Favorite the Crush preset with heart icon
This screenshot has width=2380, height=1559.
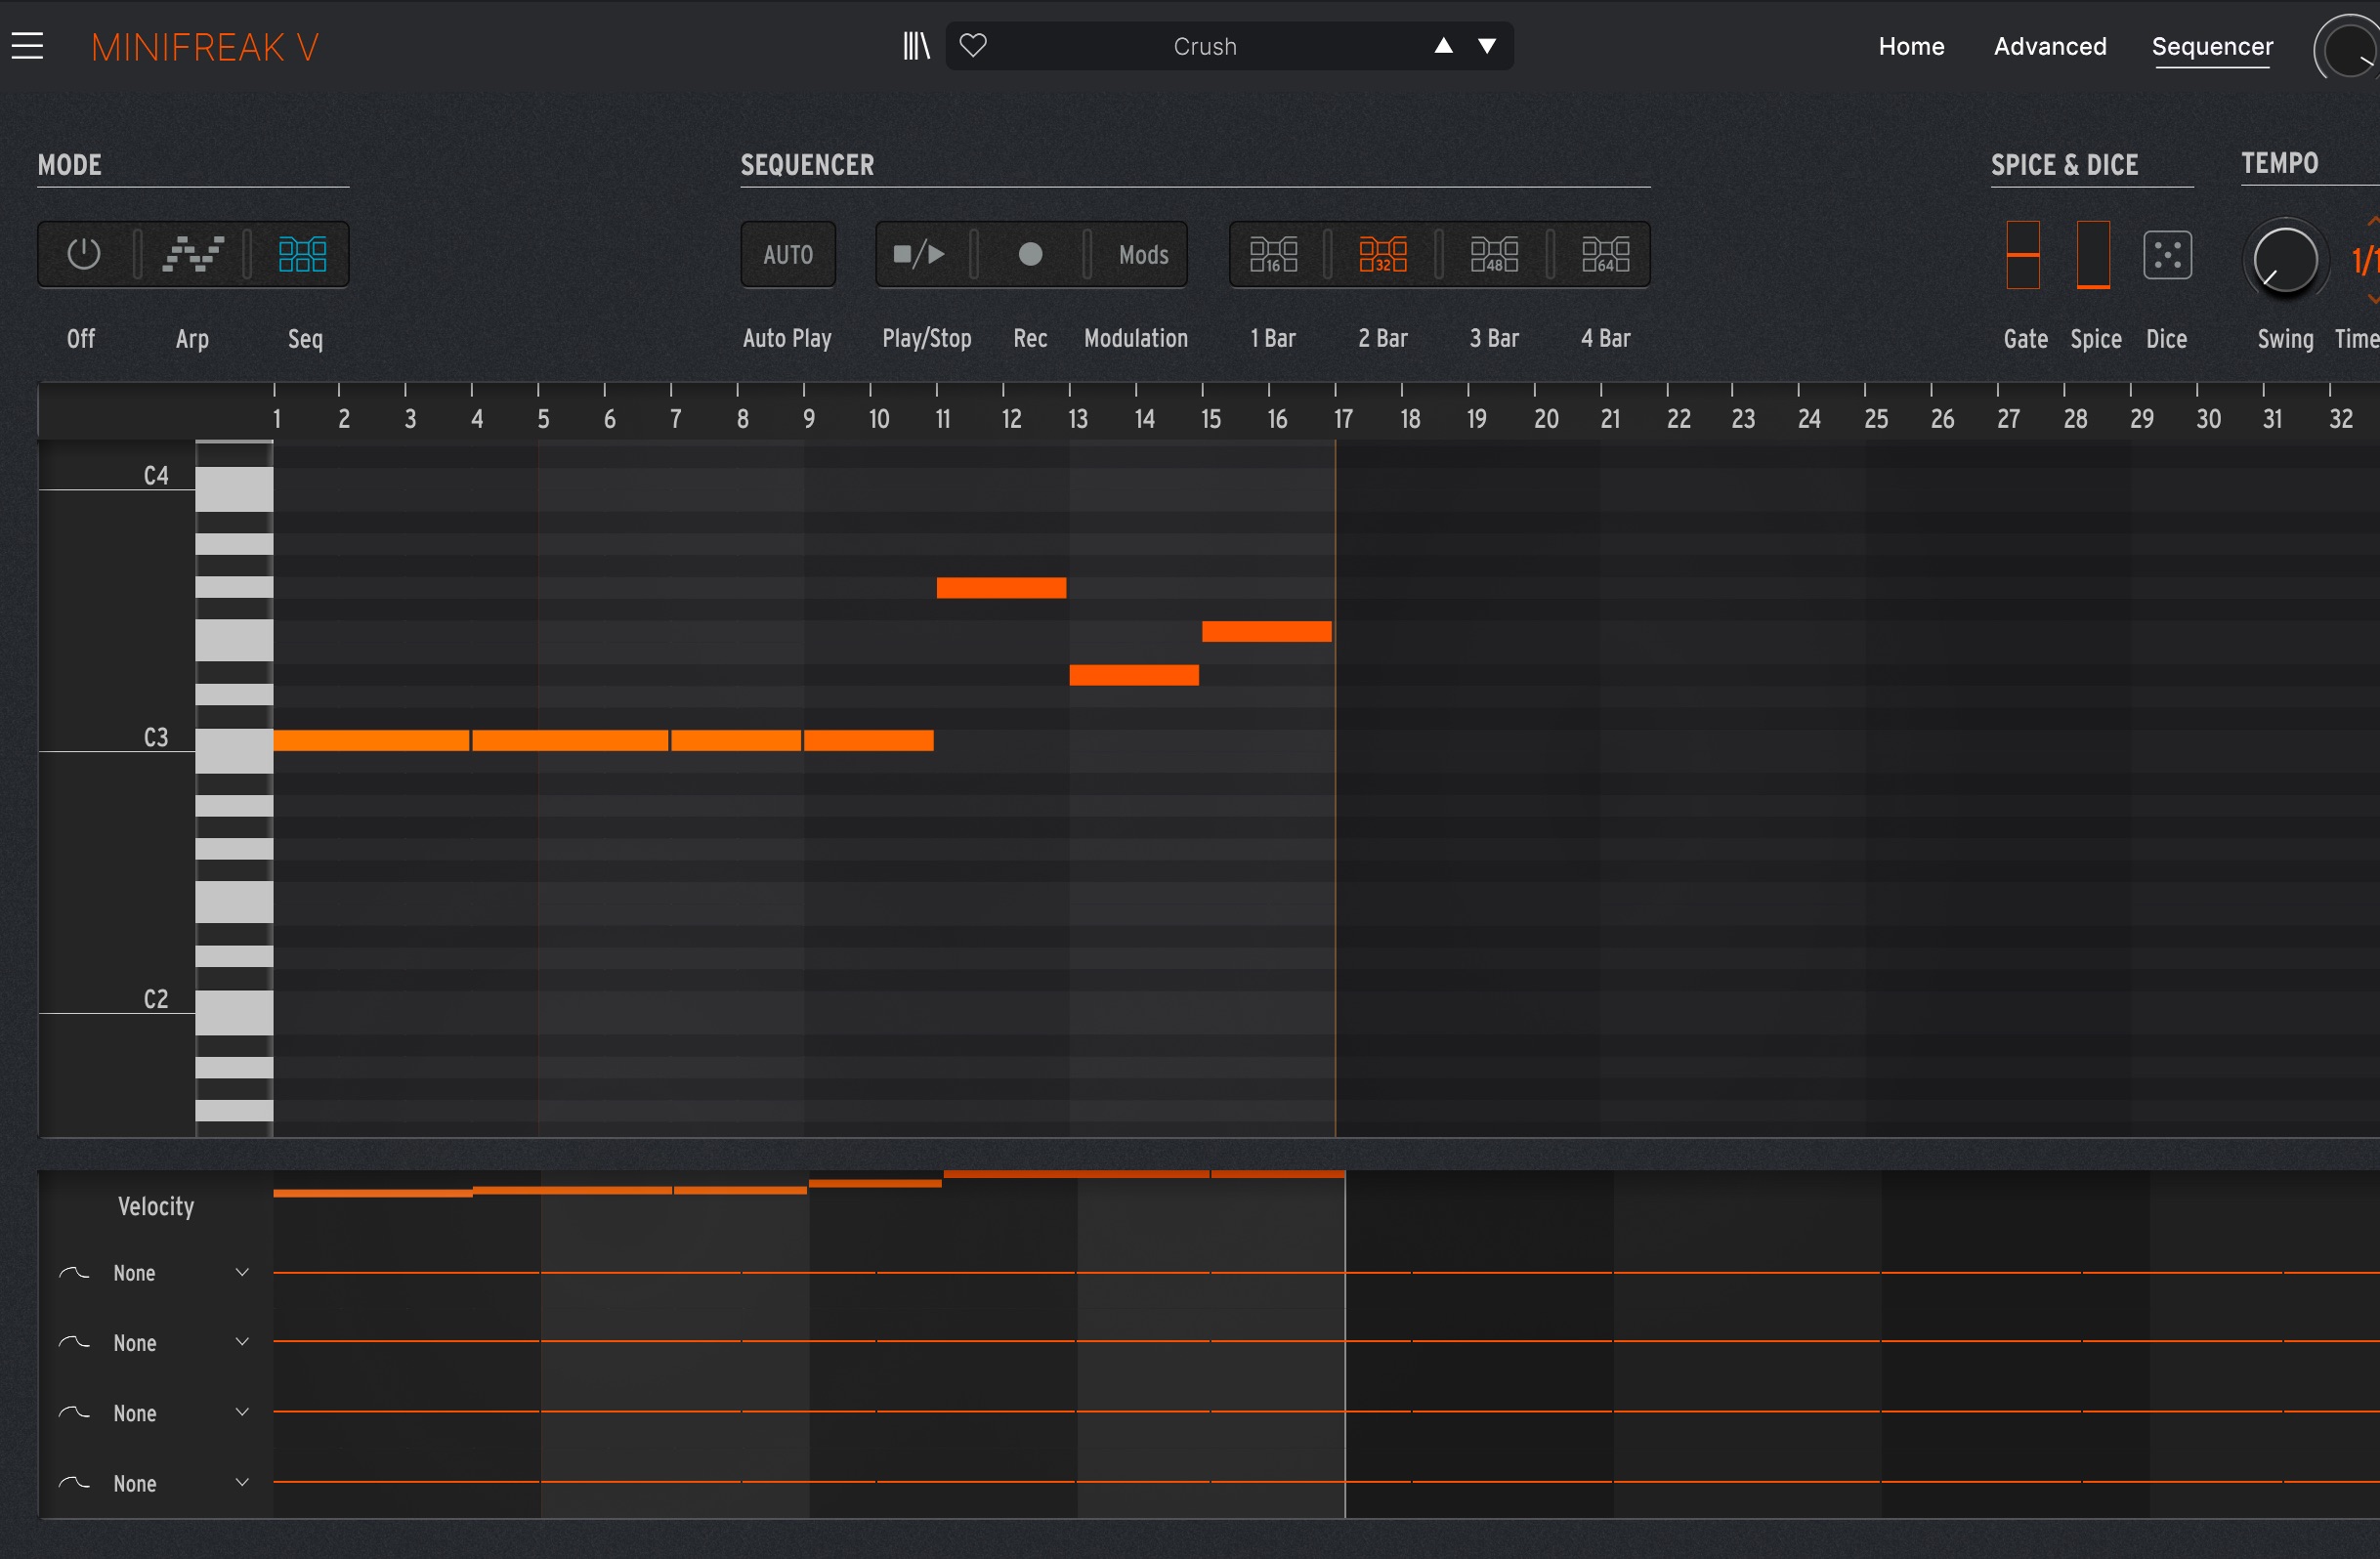(x=972, y=44)
